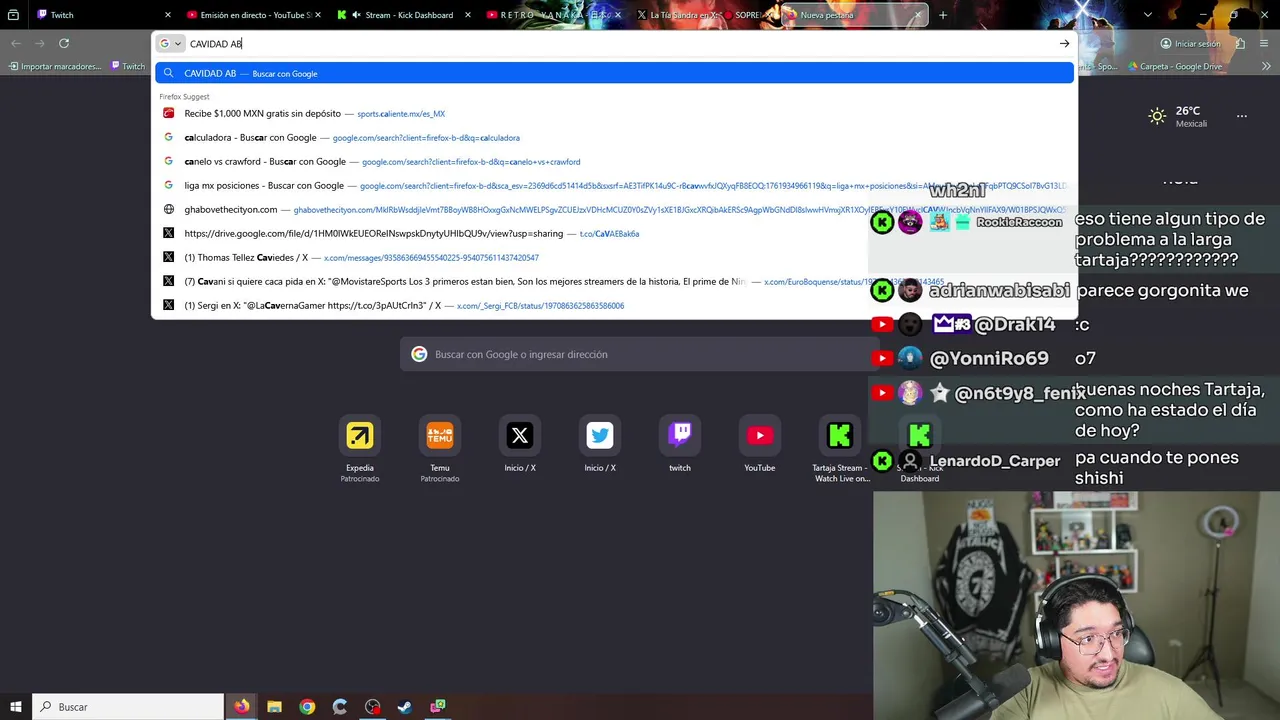
Task: Open Steam from the taskbar
Action: point(405,706)
